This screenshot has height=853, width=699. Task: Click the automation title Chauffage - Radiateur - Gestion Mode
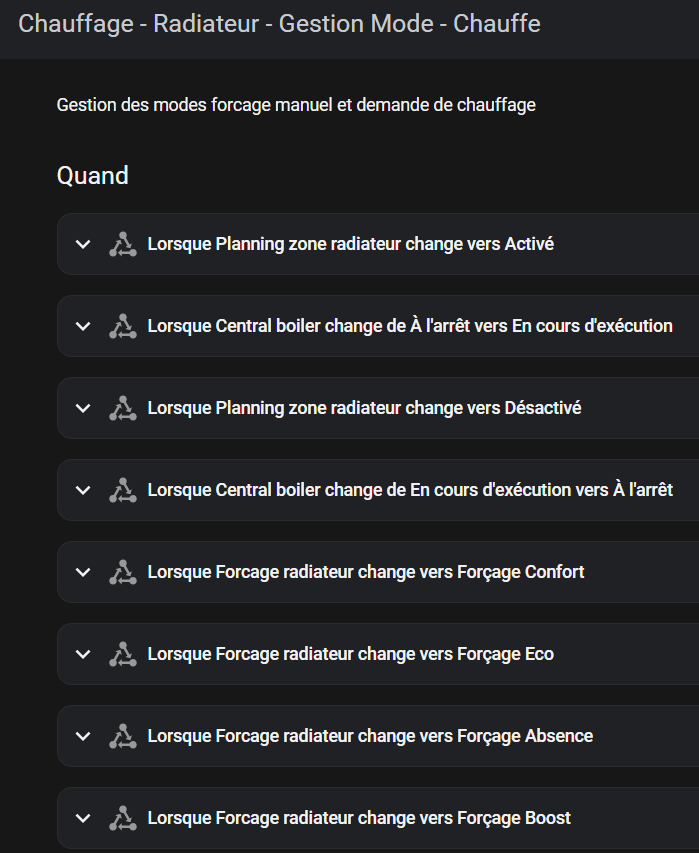point(280,24)
